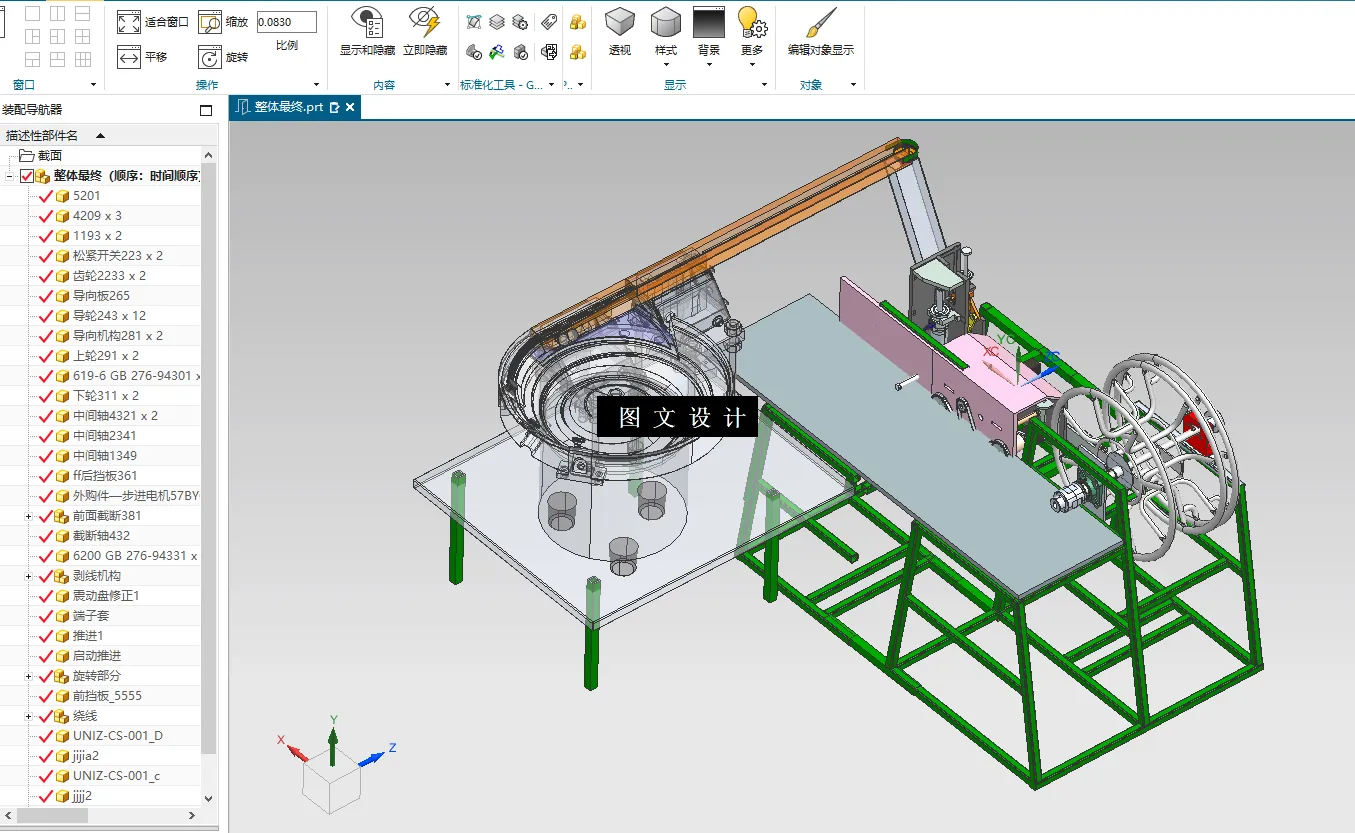
Task: Click the 样式 rendering style cube icon
Action: 666,21
